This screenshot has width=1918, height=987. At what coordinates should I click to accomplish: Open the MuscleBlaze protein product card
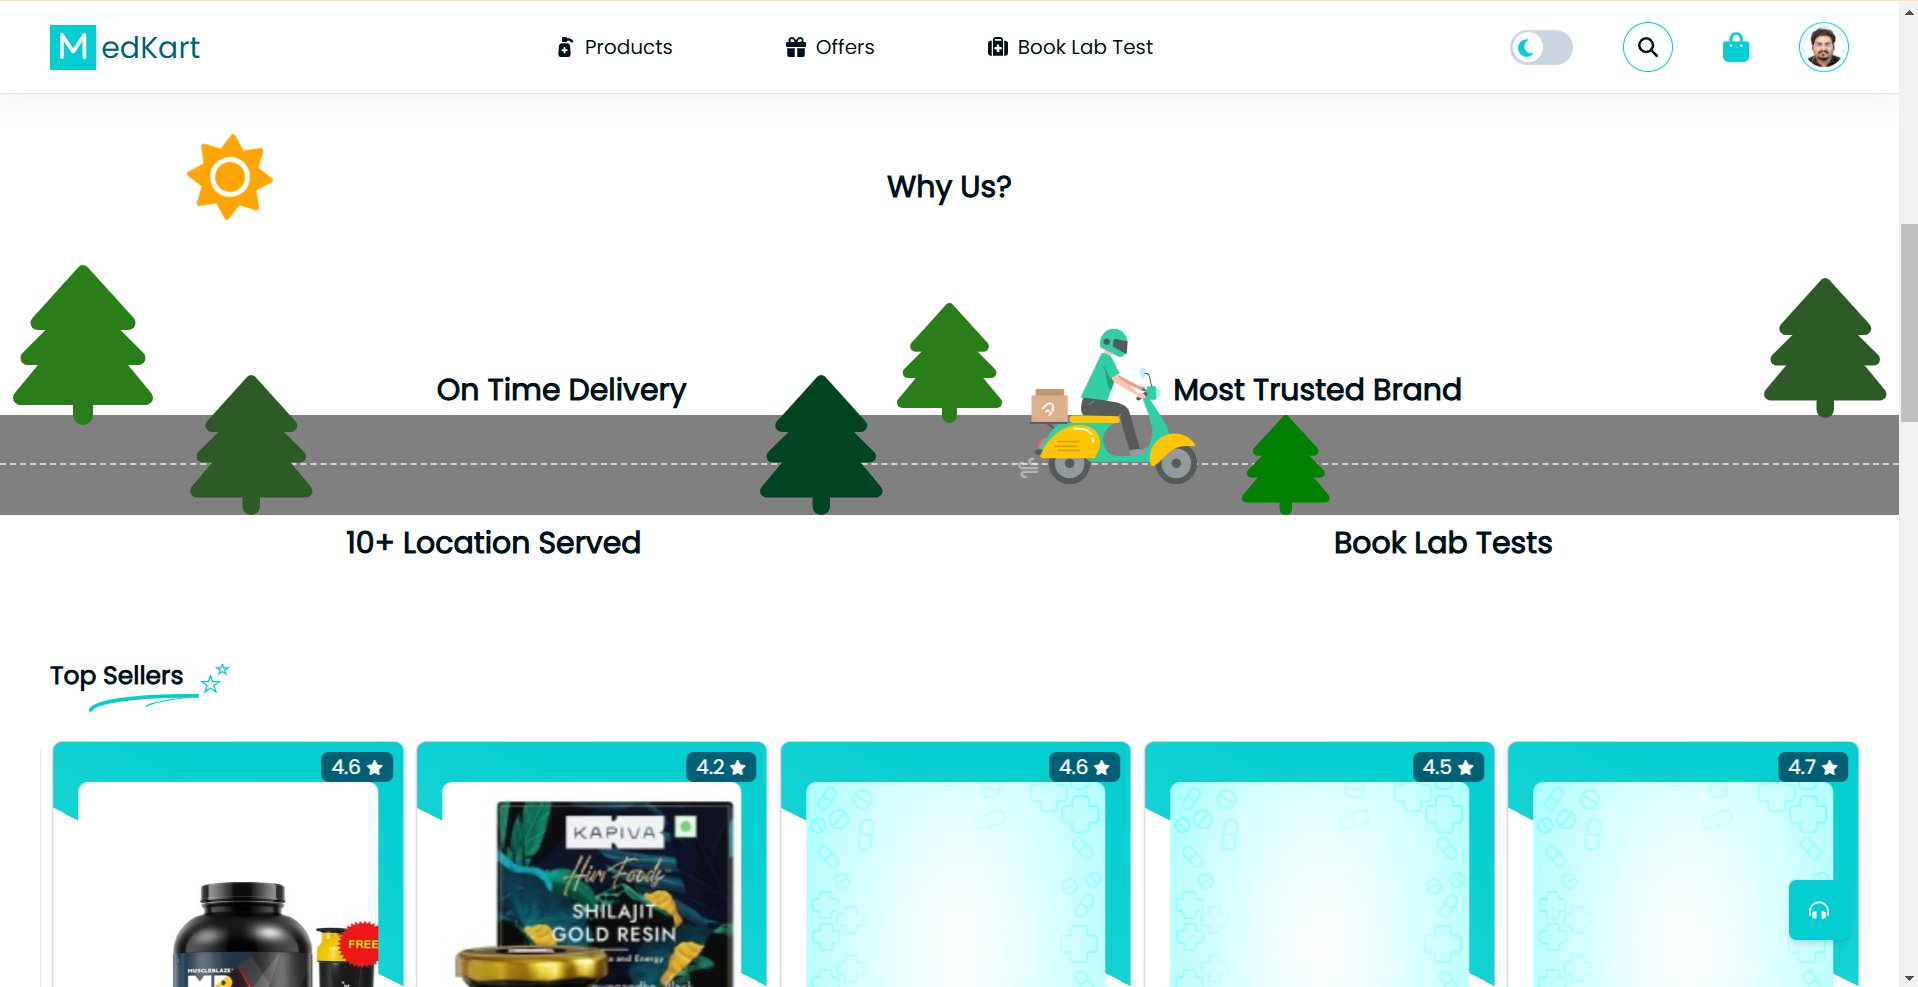click(x=228, y=865)
